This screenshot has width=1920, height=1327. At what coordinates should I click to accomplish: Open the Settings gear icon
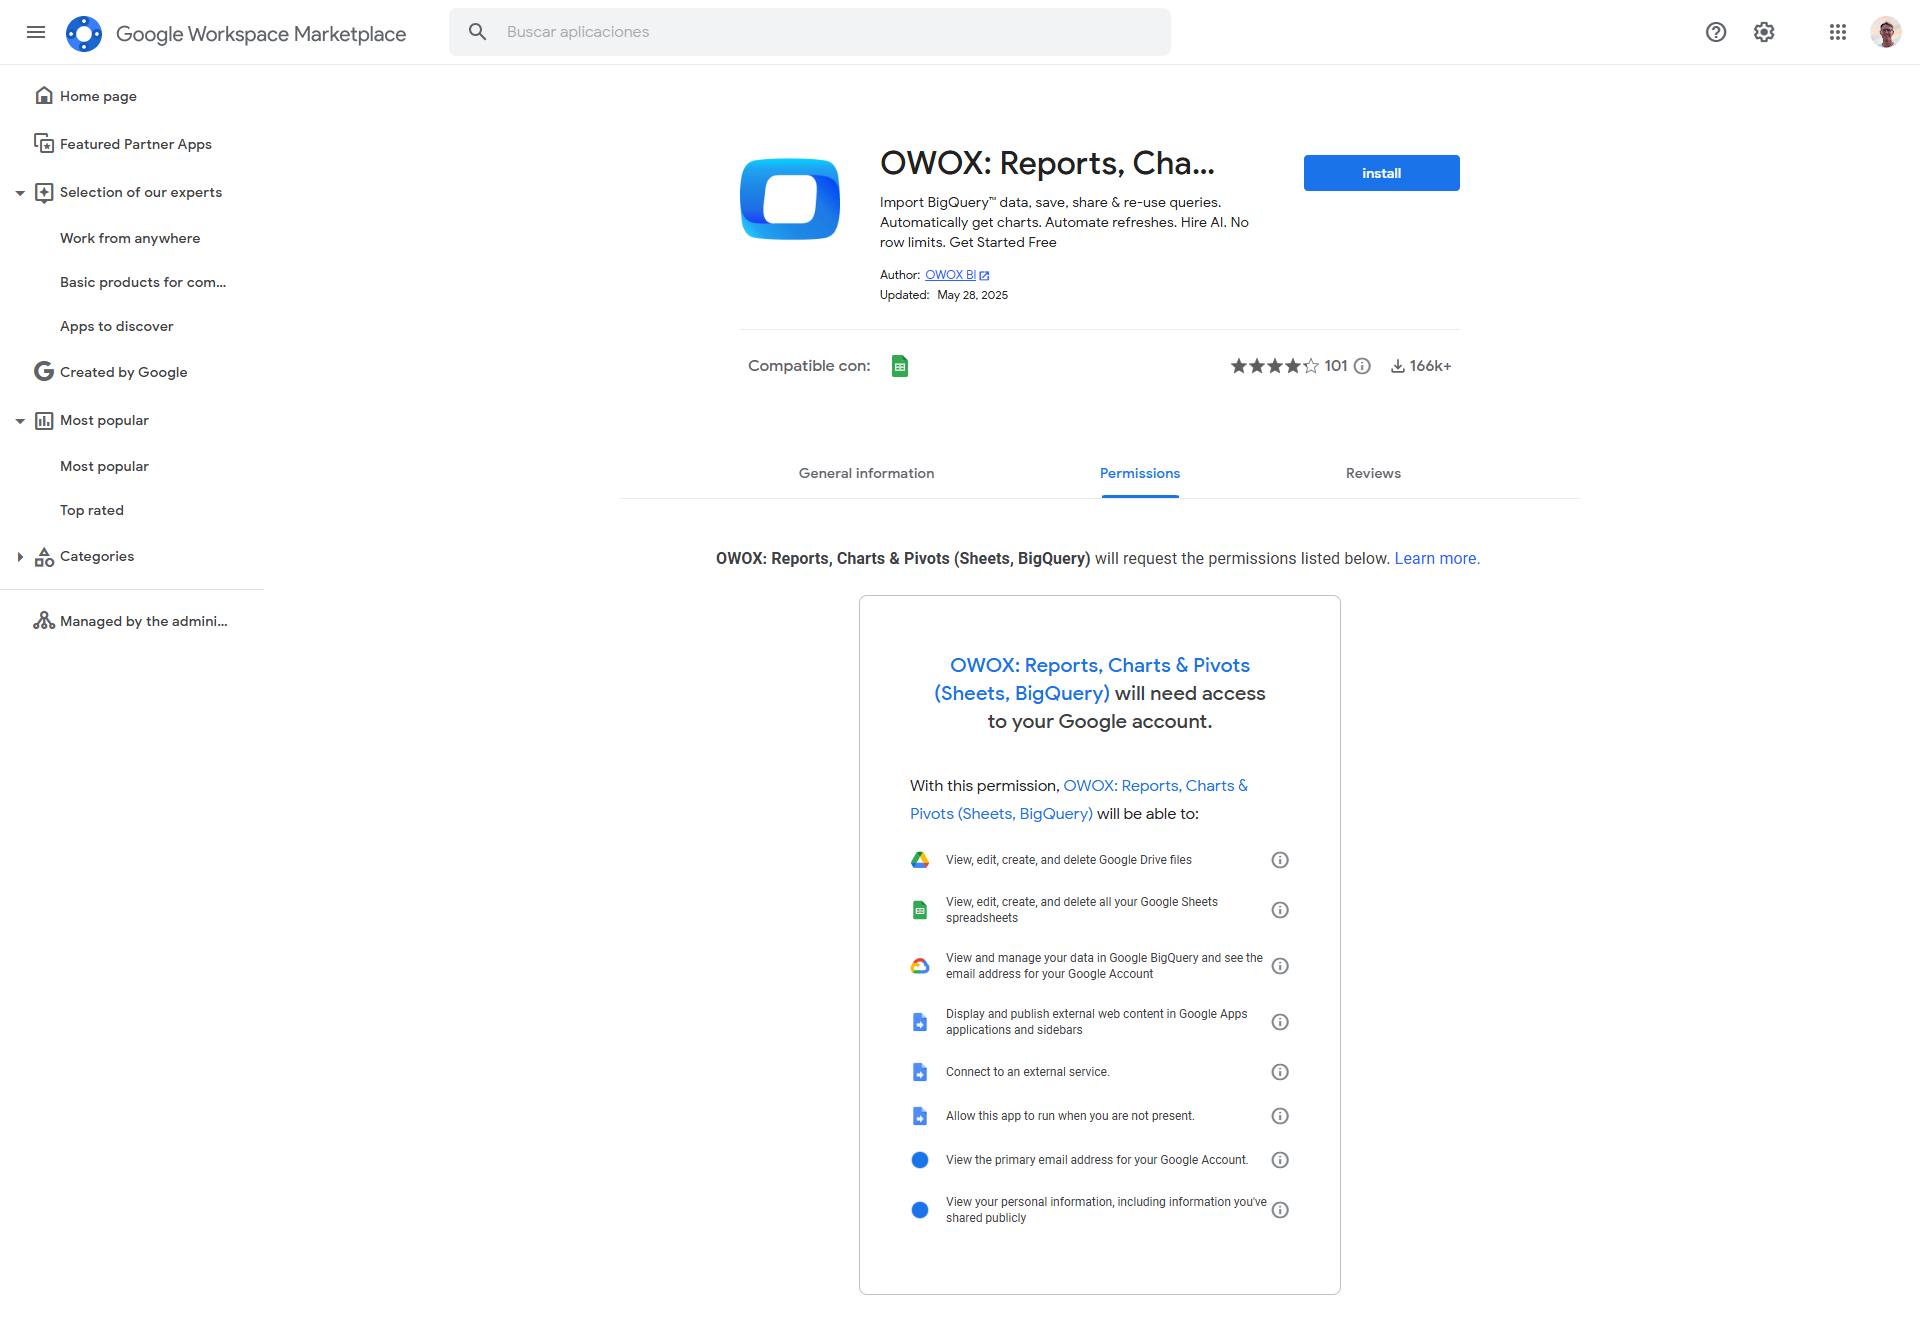[x=1764, y=32]
